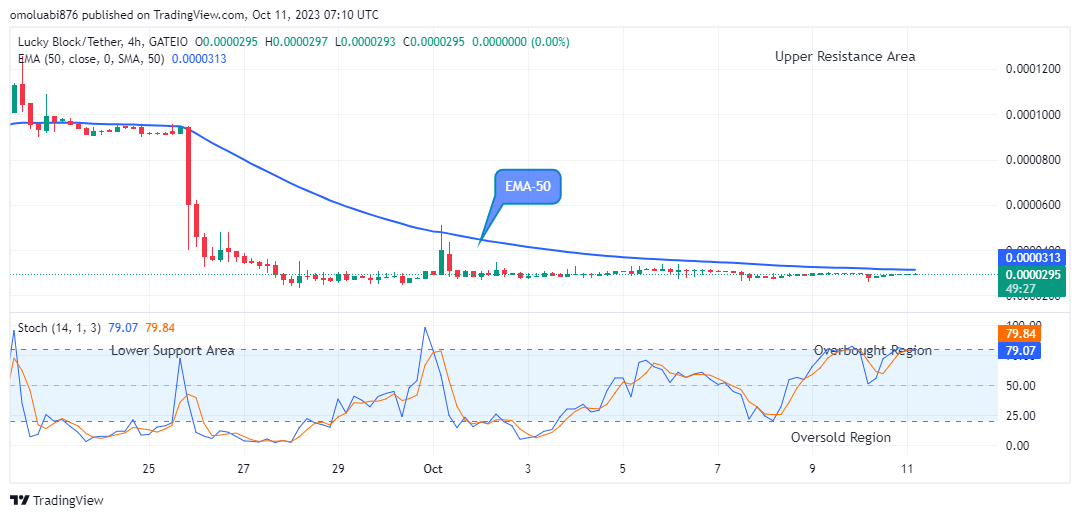Click the 0.0001200 price axis label

point(1033,70)
